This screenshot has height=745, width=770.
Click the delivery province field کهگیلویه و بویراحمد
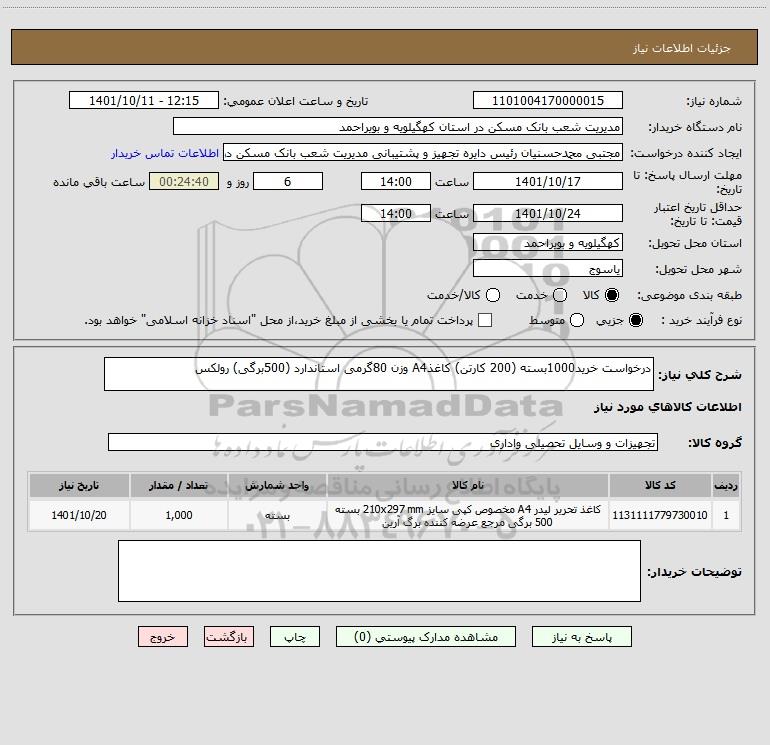(548, 243)
